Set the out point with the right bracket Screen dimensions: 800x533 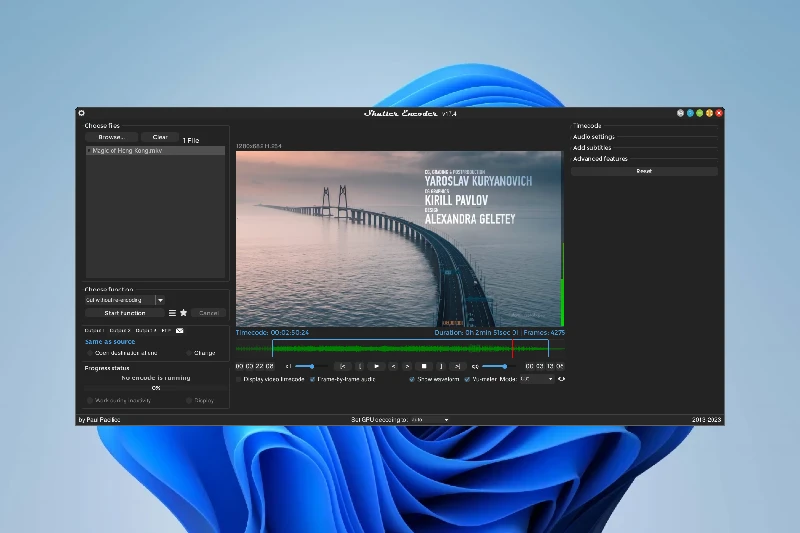coord(441,366)
